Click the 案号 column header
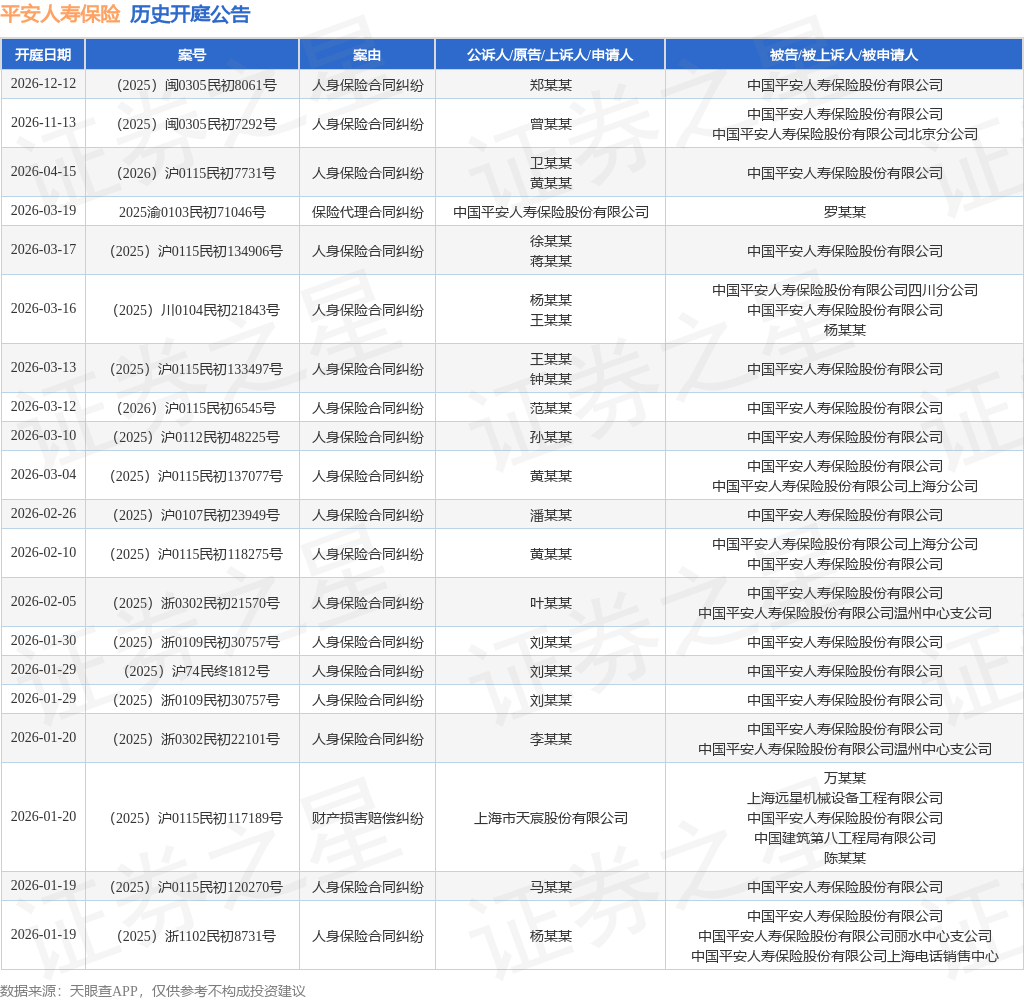The height and width of the screenshot is (1000, 1024). click(x=192, y=55)
